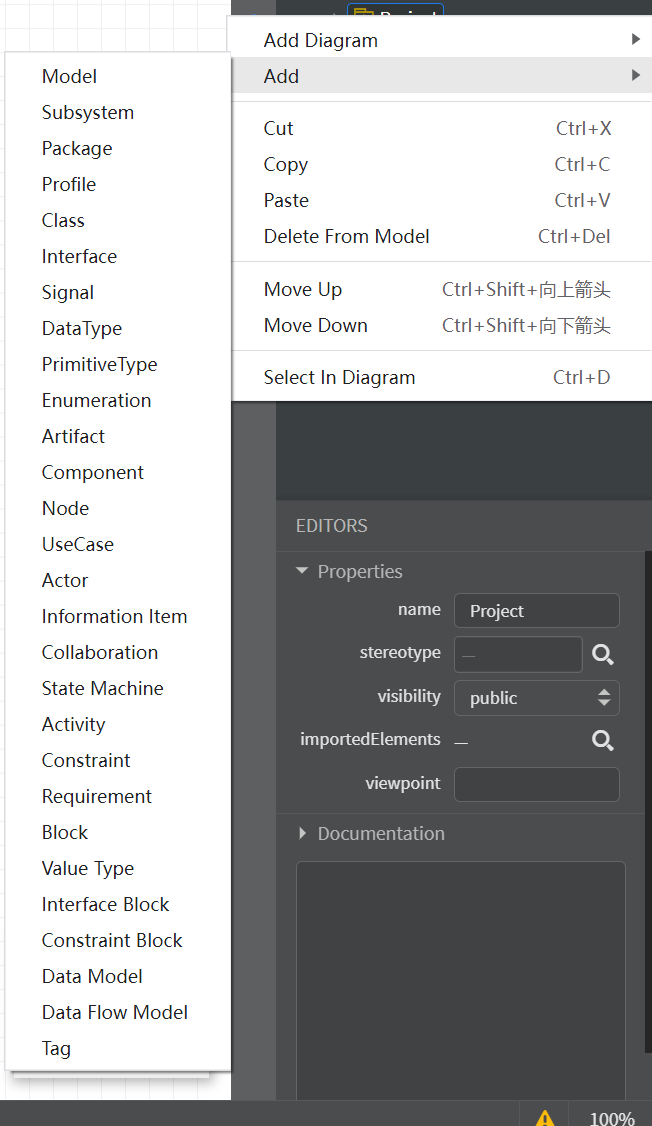Expand the Documentation section
The image size is (652, 1126).
tap(304, 833)
